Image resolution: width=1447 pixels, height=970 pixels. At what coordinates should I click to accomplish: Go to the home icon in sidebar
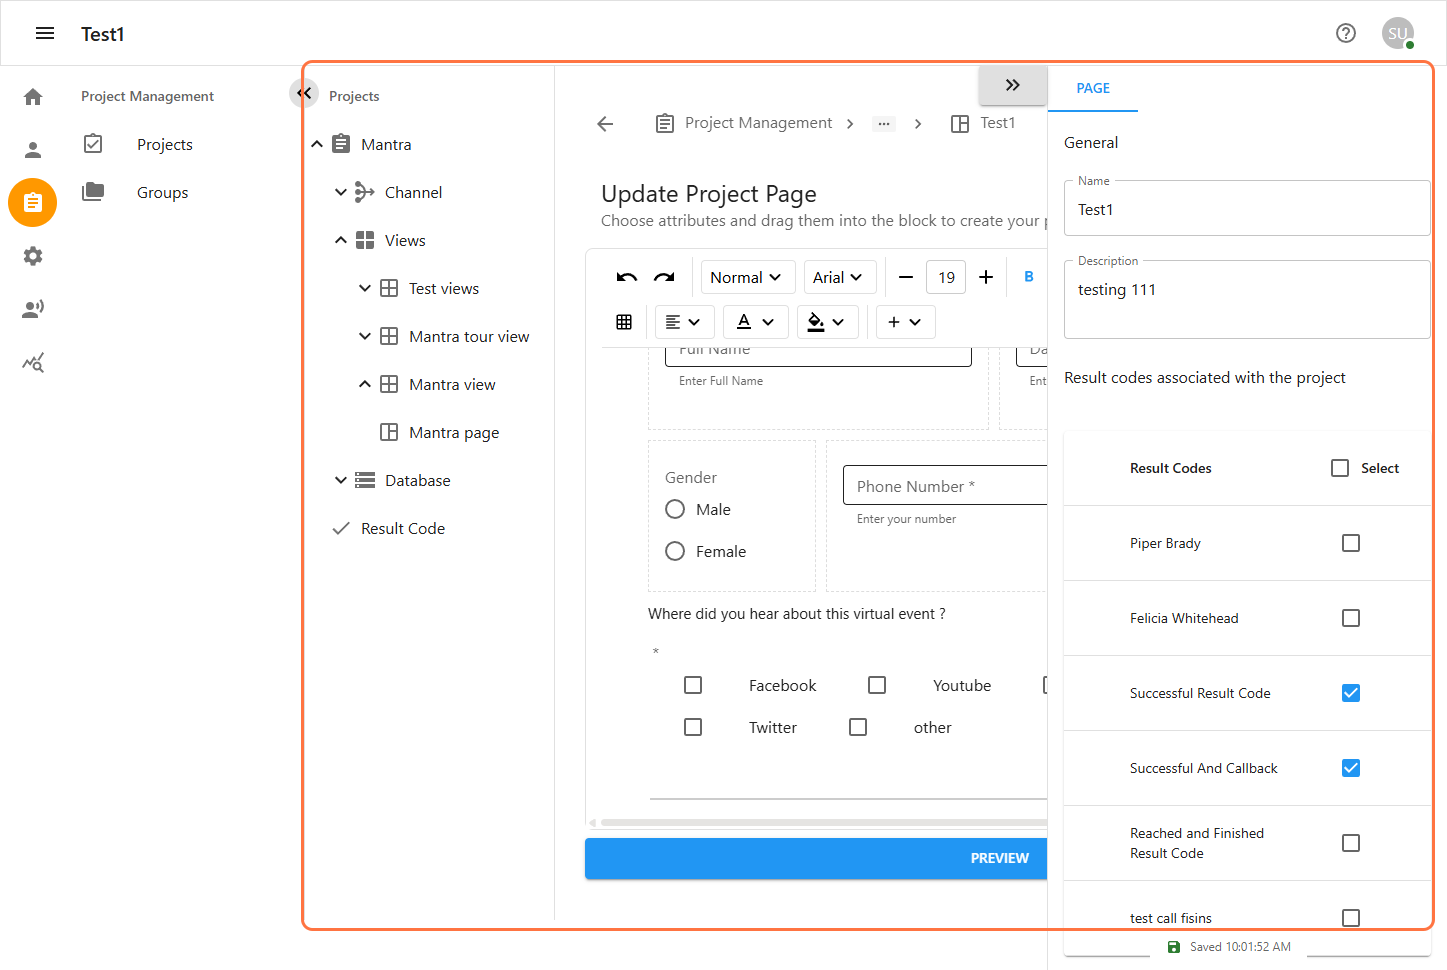coord(33,97)
